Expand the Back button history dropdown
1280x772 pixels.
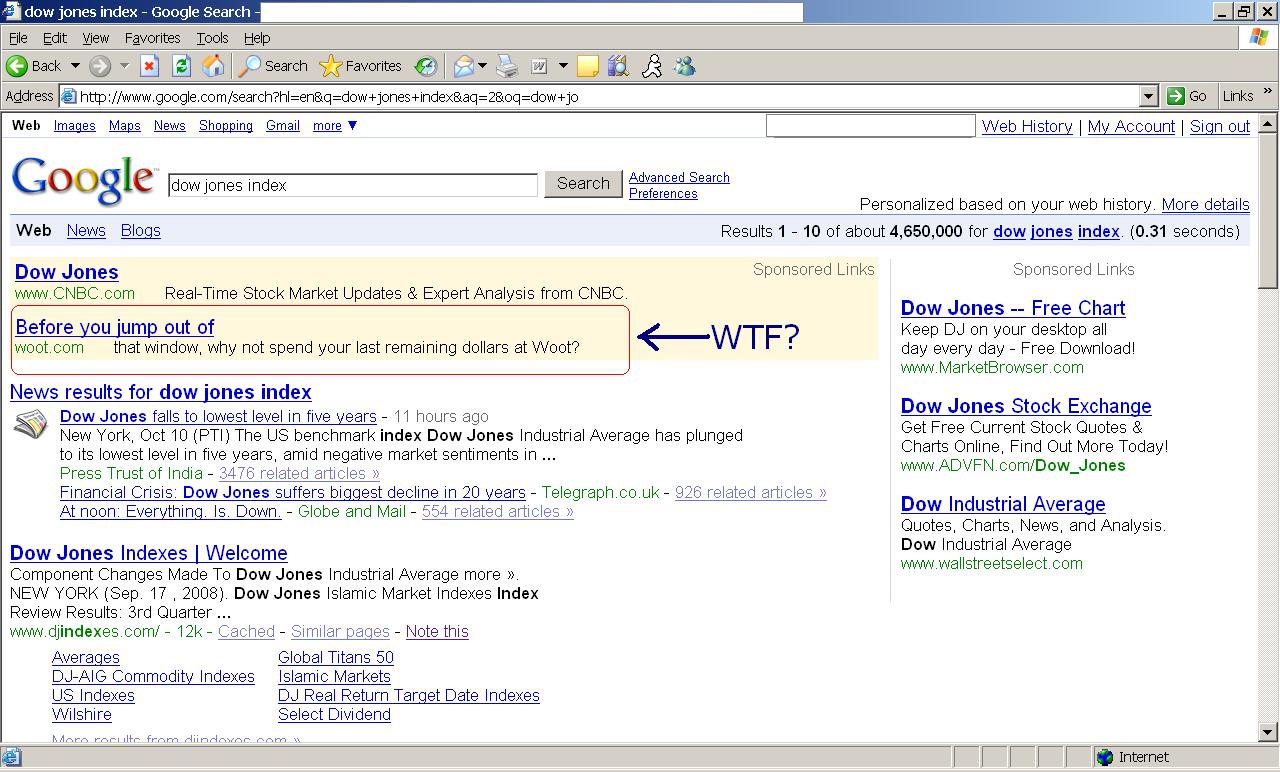(x=75, y=66)
